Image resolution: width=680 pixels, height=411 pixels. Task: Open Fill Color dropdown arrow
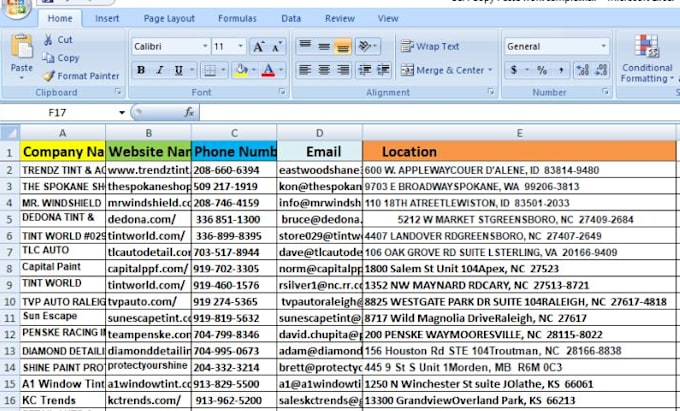pyautogui.click(x=254, y=70)
